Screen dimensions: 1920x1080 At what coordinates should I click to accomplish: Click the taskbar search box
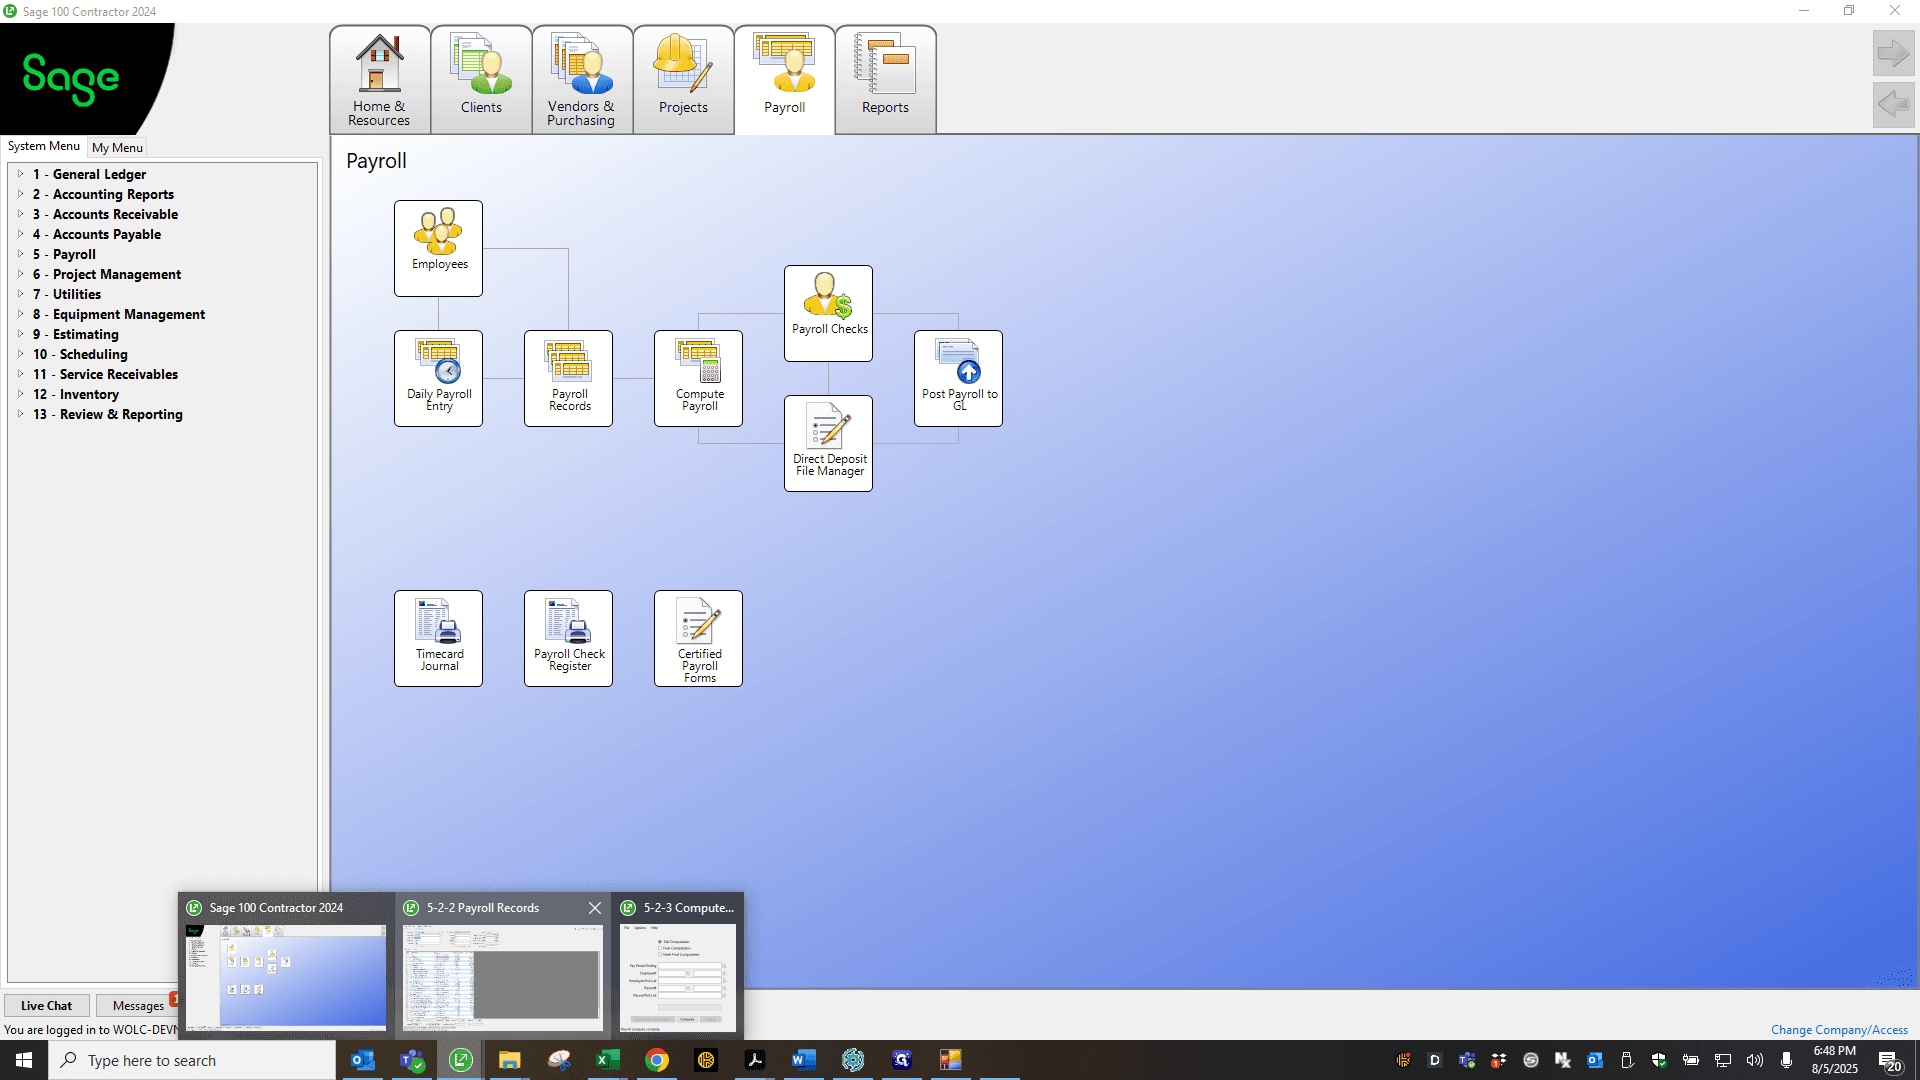[x=192, y=1060]
